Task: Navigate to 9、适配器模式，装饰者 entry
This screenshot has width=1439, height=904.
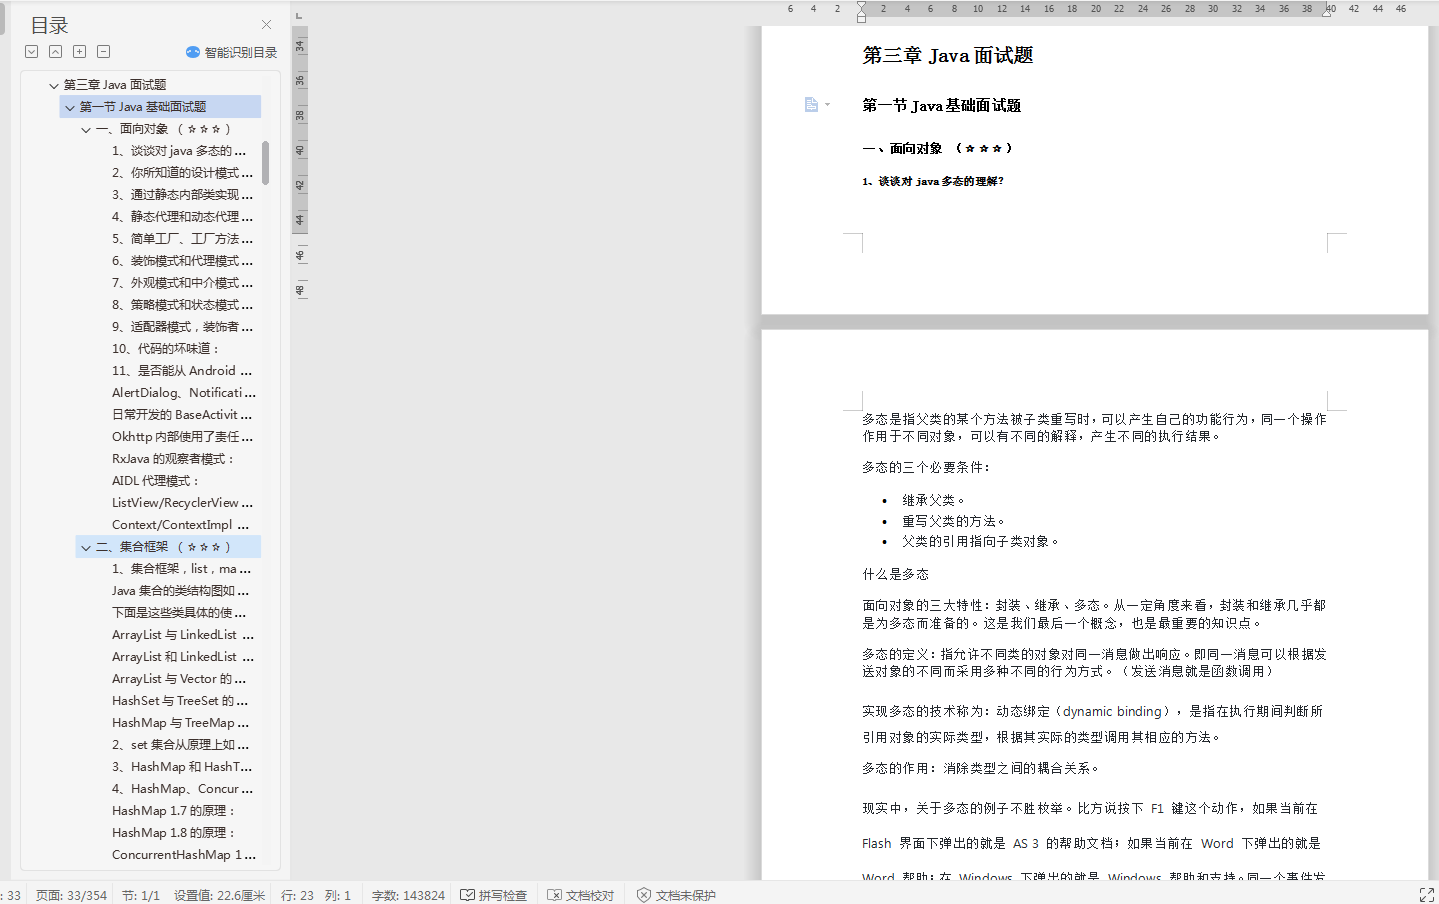Action: click(x=182, y=327)
